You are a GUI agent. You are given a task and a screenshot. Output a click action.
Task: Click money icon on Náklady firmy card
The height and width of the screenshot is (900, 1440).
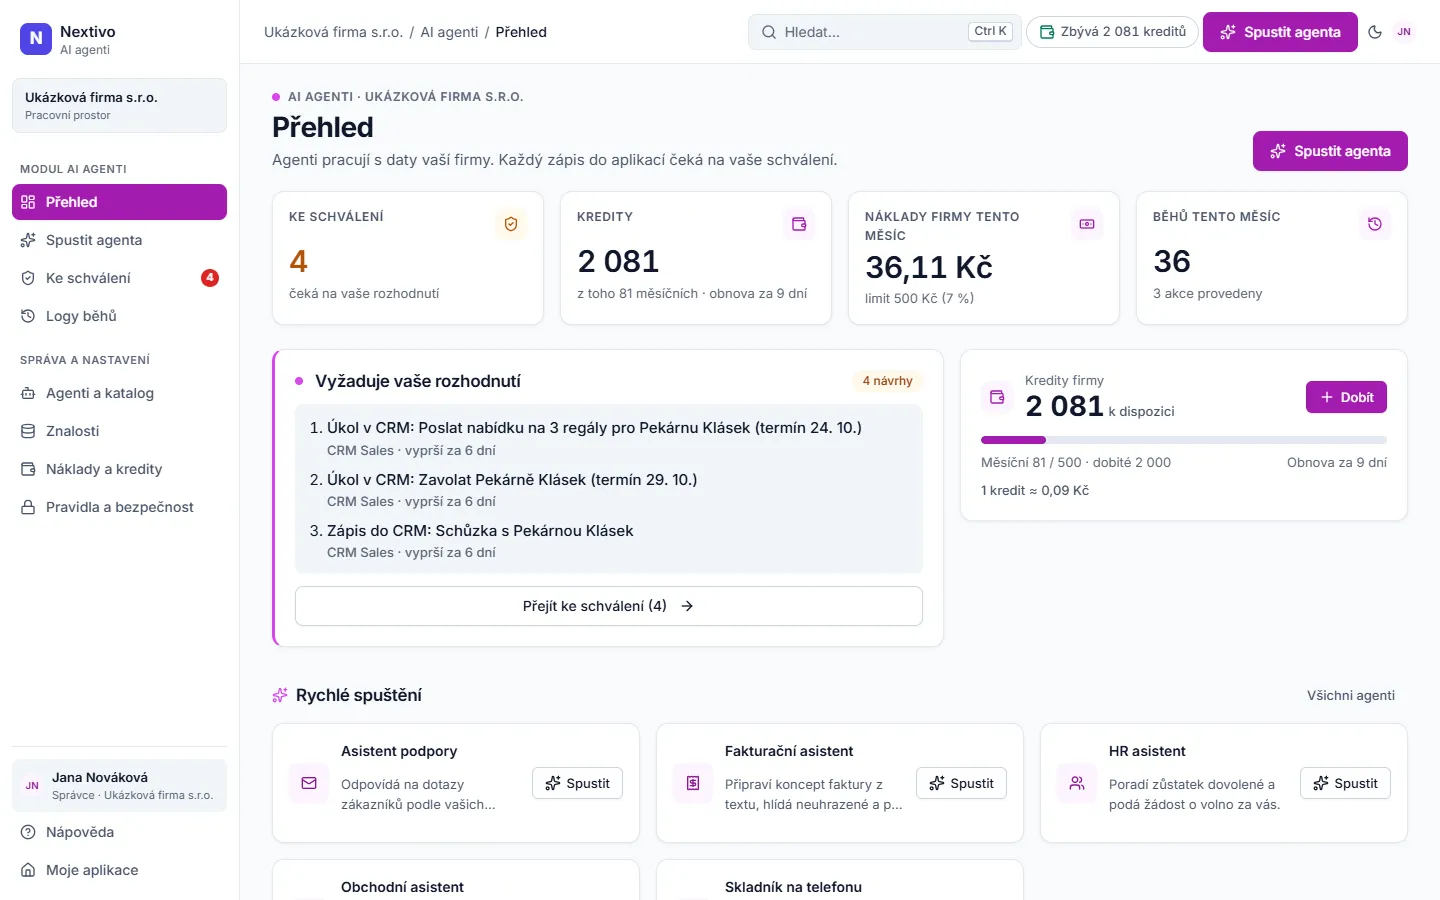point(1087,224)
